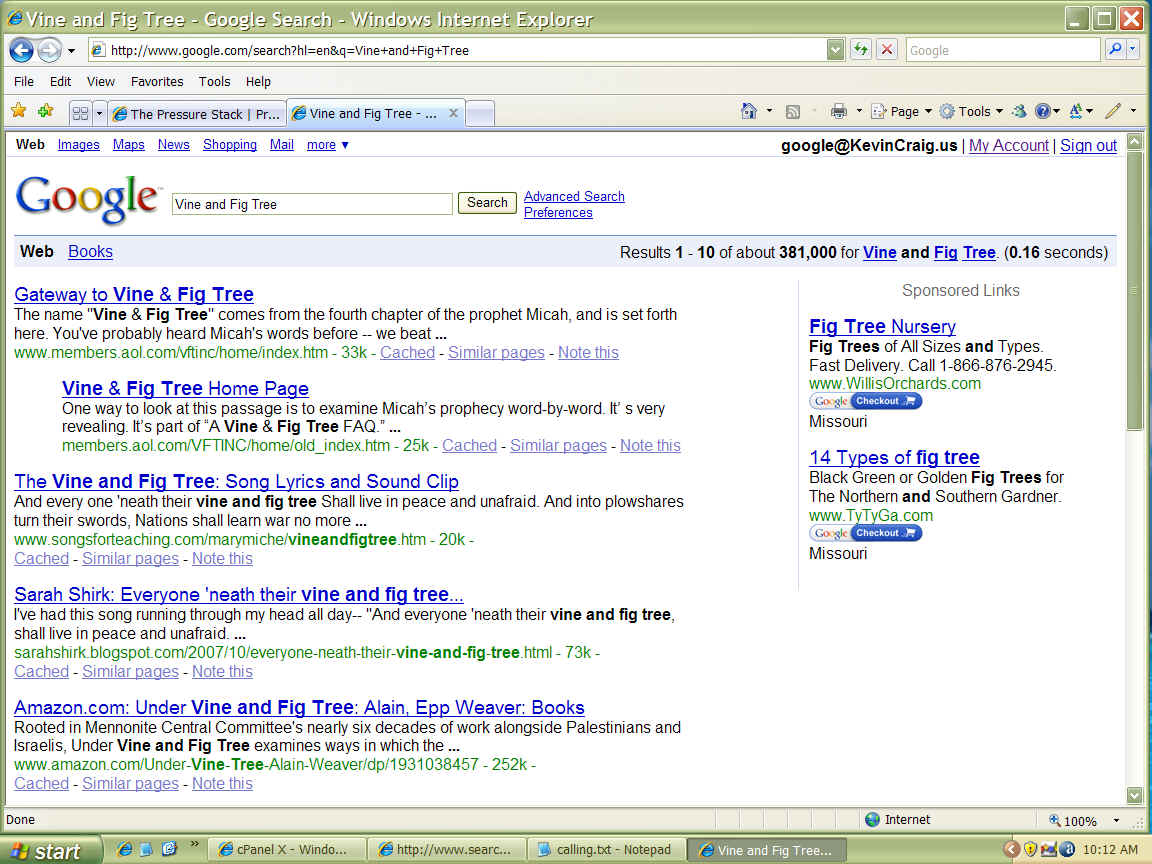Click the Help question mark icon

1043,111
